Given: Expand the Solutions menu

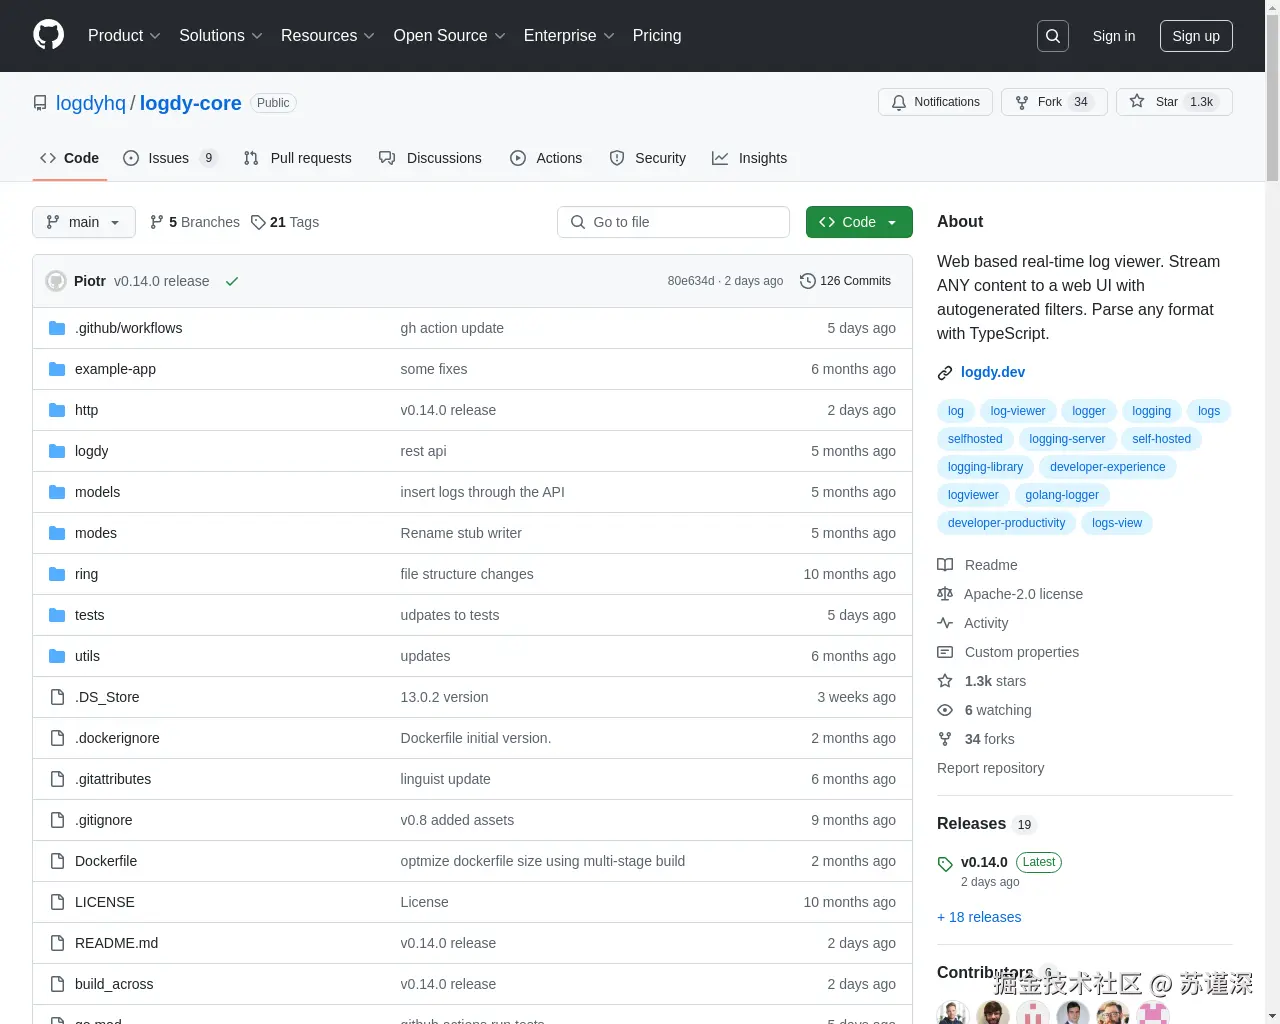Looking at the screenshot, I should click(221, 36).
